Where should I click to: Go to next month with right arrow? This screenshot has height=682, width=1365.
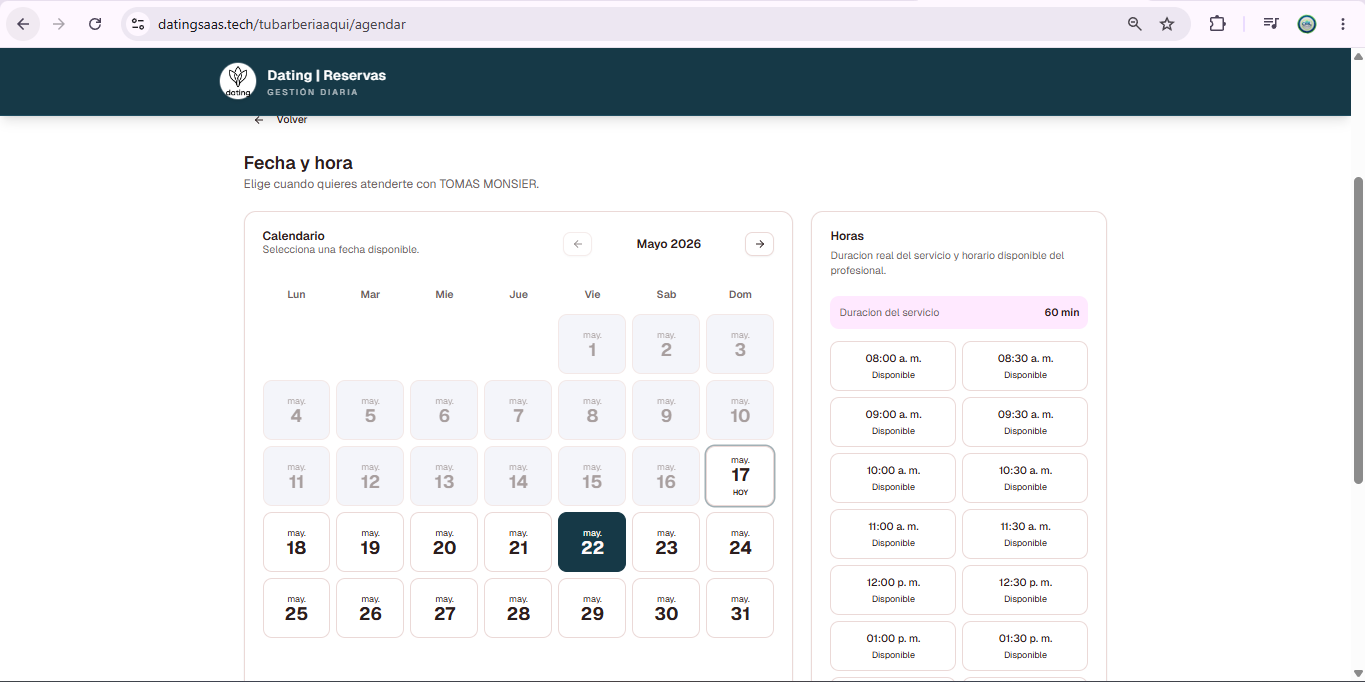pyautogui.click(x=759, y=244)
